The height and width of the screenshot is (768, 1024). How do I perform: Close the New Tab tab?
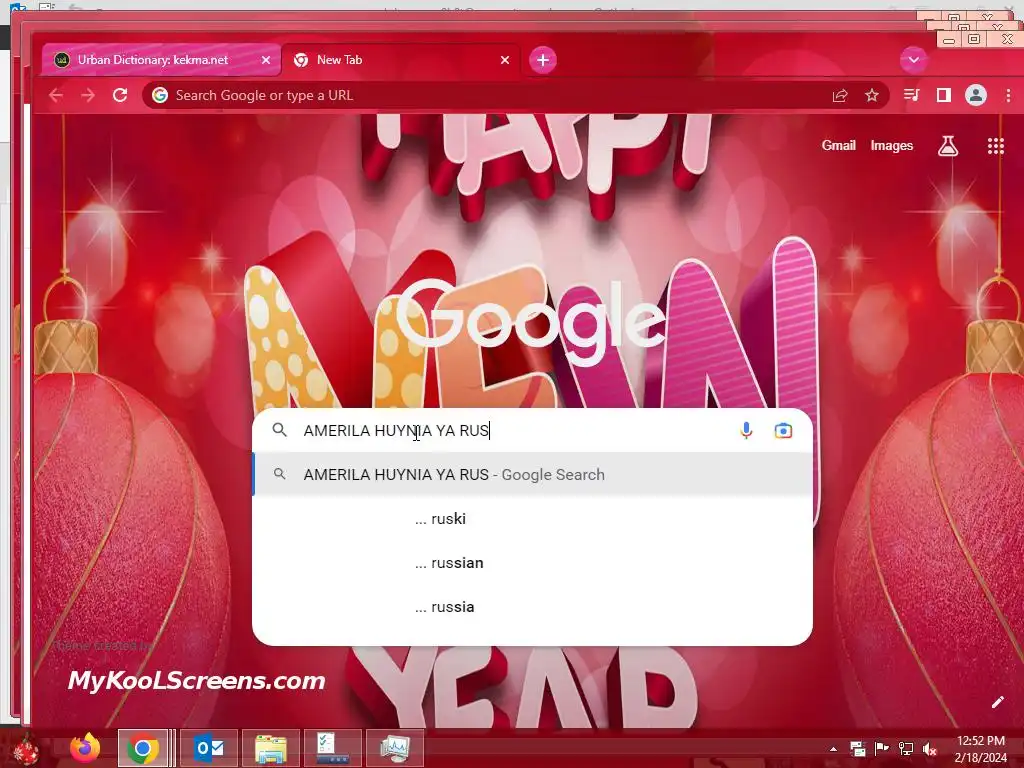[505, 60]
